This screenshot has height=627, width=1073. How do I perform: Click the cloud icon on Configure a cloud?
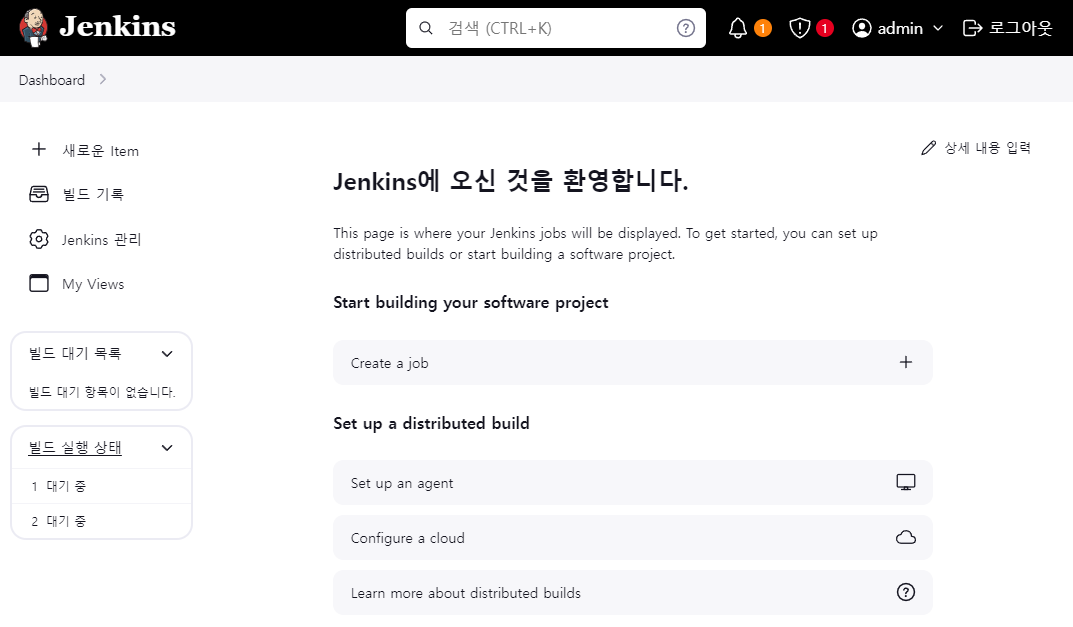click(906, 537)
